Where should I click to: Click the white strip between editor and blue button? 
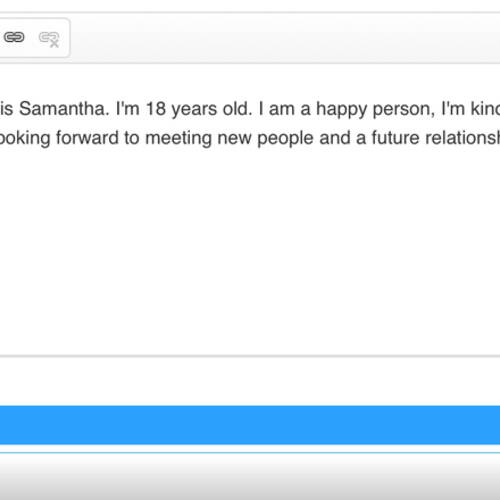[x=250, y=381]
